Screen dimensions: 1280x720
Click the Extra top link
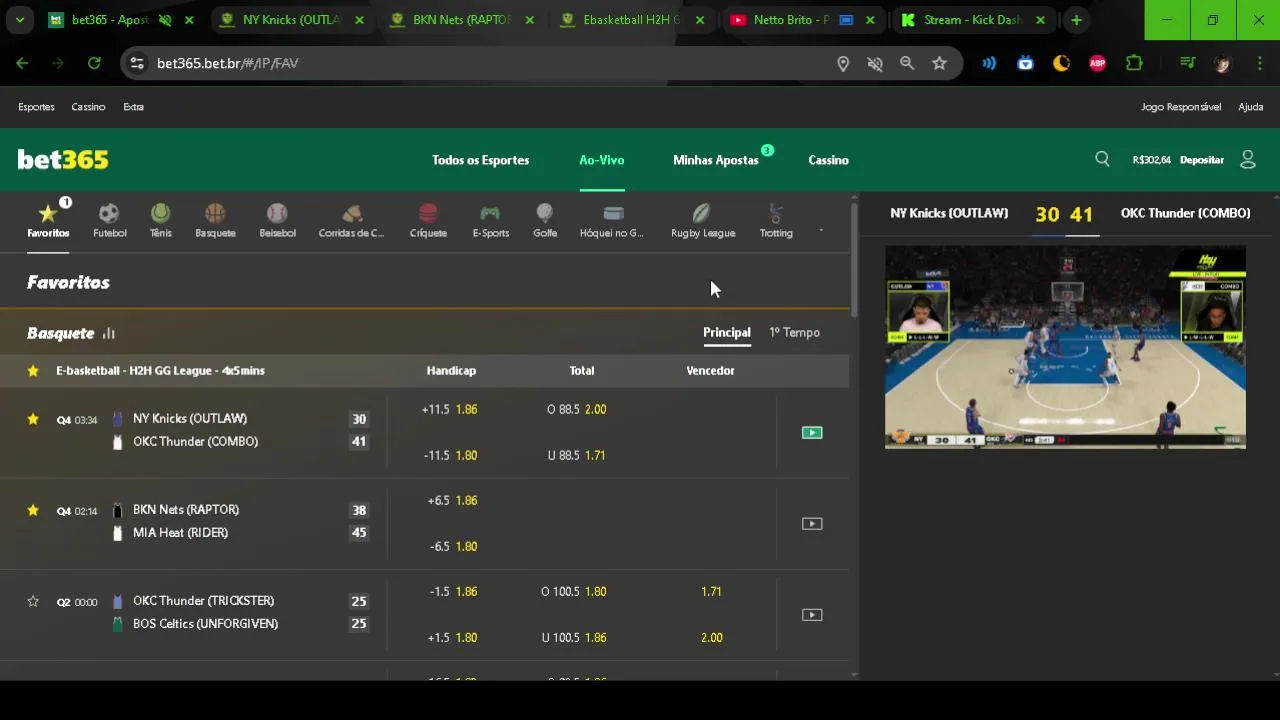coord(133,107)
